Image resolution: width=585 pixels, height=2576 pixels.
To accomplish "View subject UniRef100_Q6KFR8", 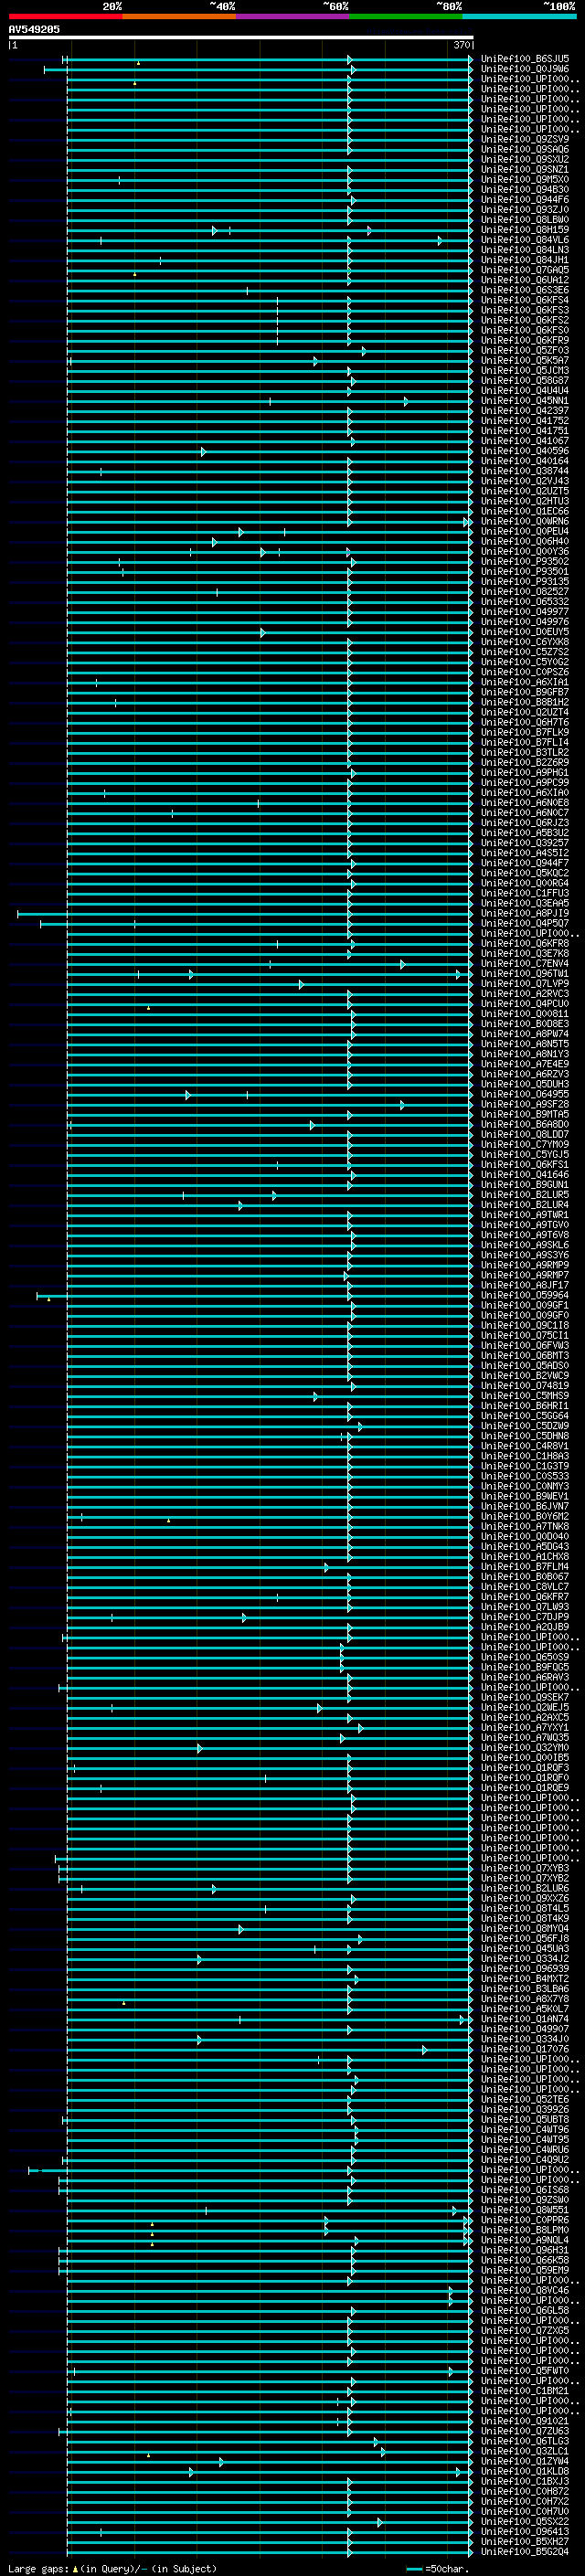I will tap(525, 943).
